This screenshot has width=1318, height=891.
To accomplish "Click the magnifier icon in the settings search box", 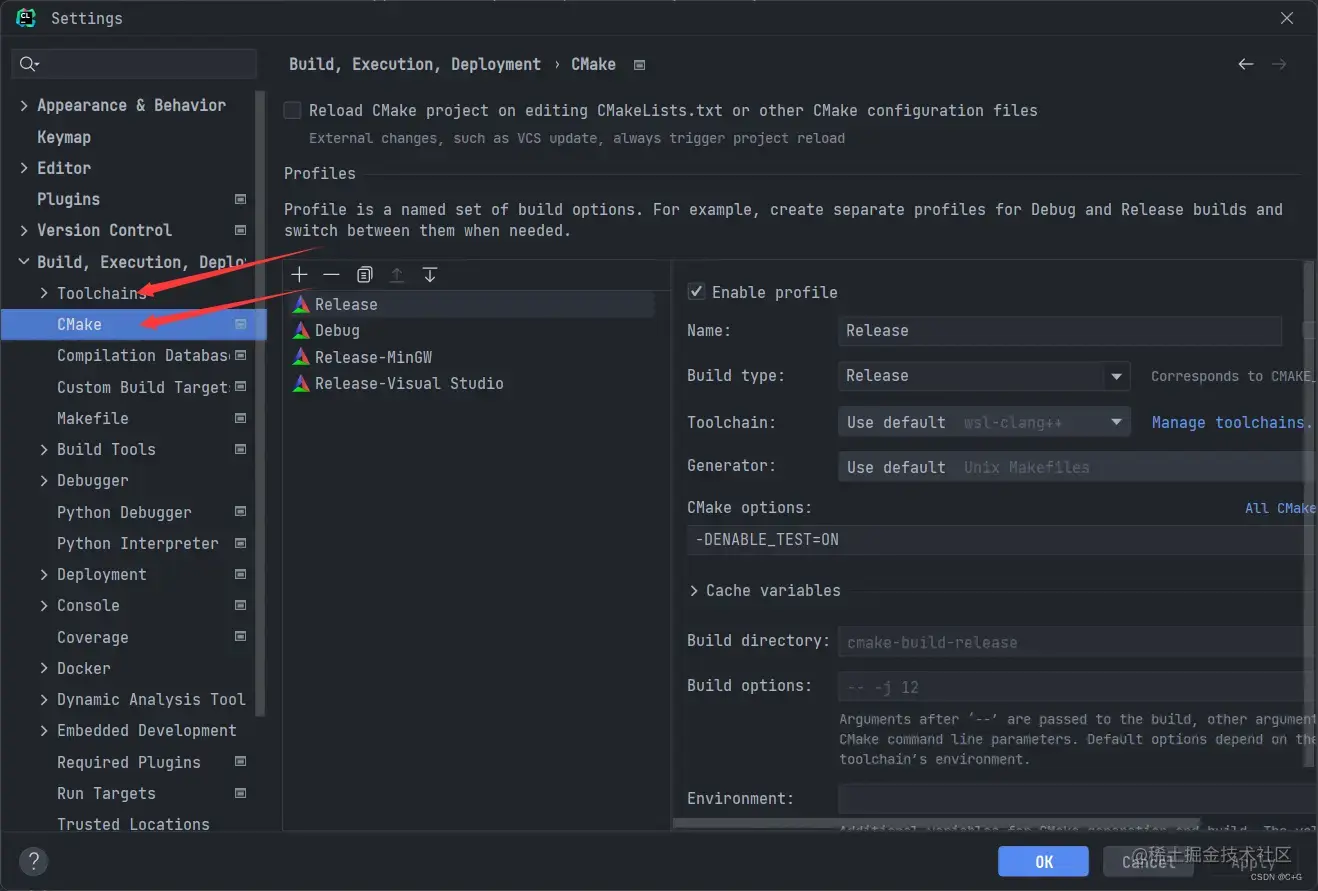I will point(29,64).
